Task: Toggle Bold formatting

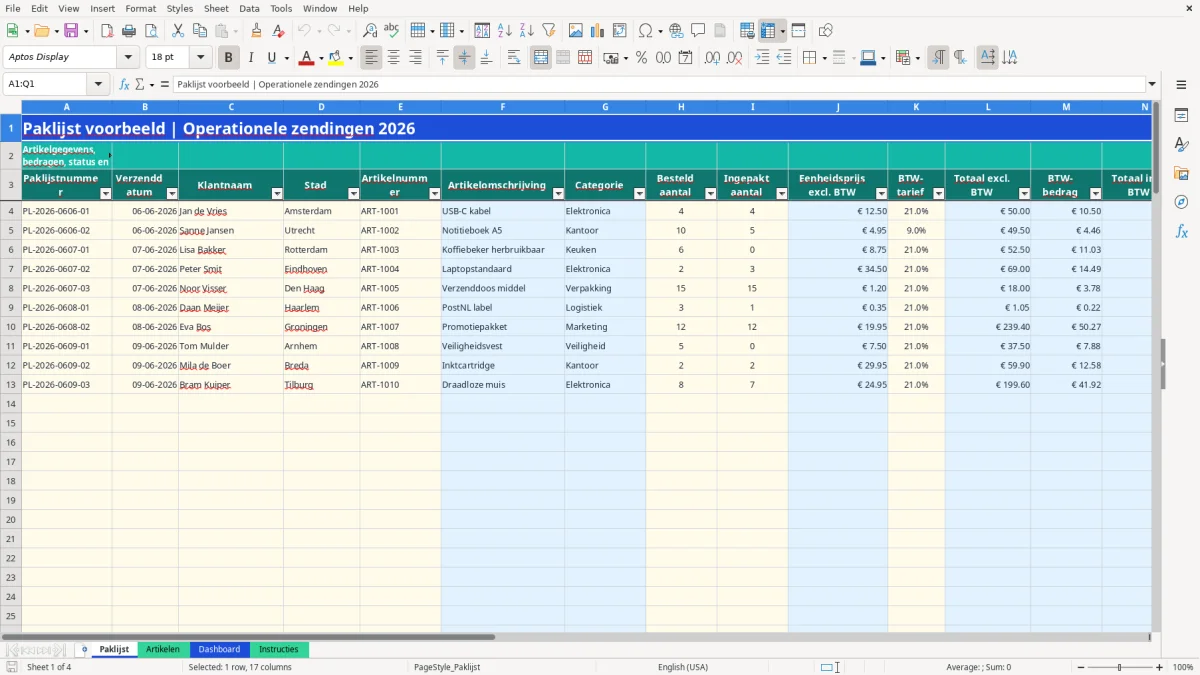Action: coord(229,58)
